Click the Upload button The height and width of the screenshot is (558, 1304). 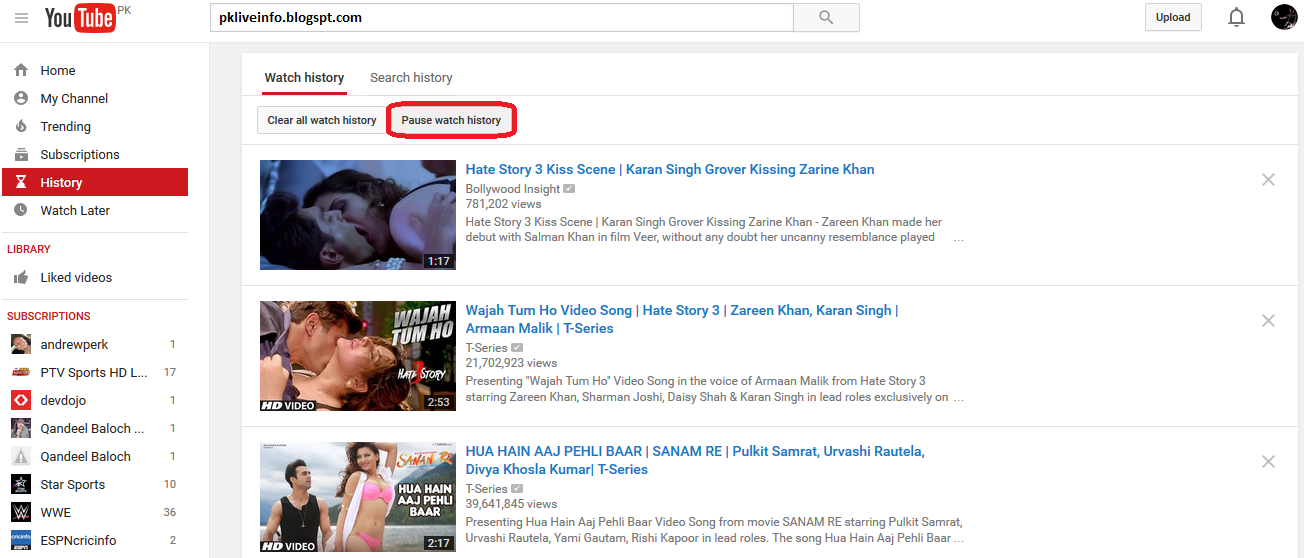point(1173,17)
